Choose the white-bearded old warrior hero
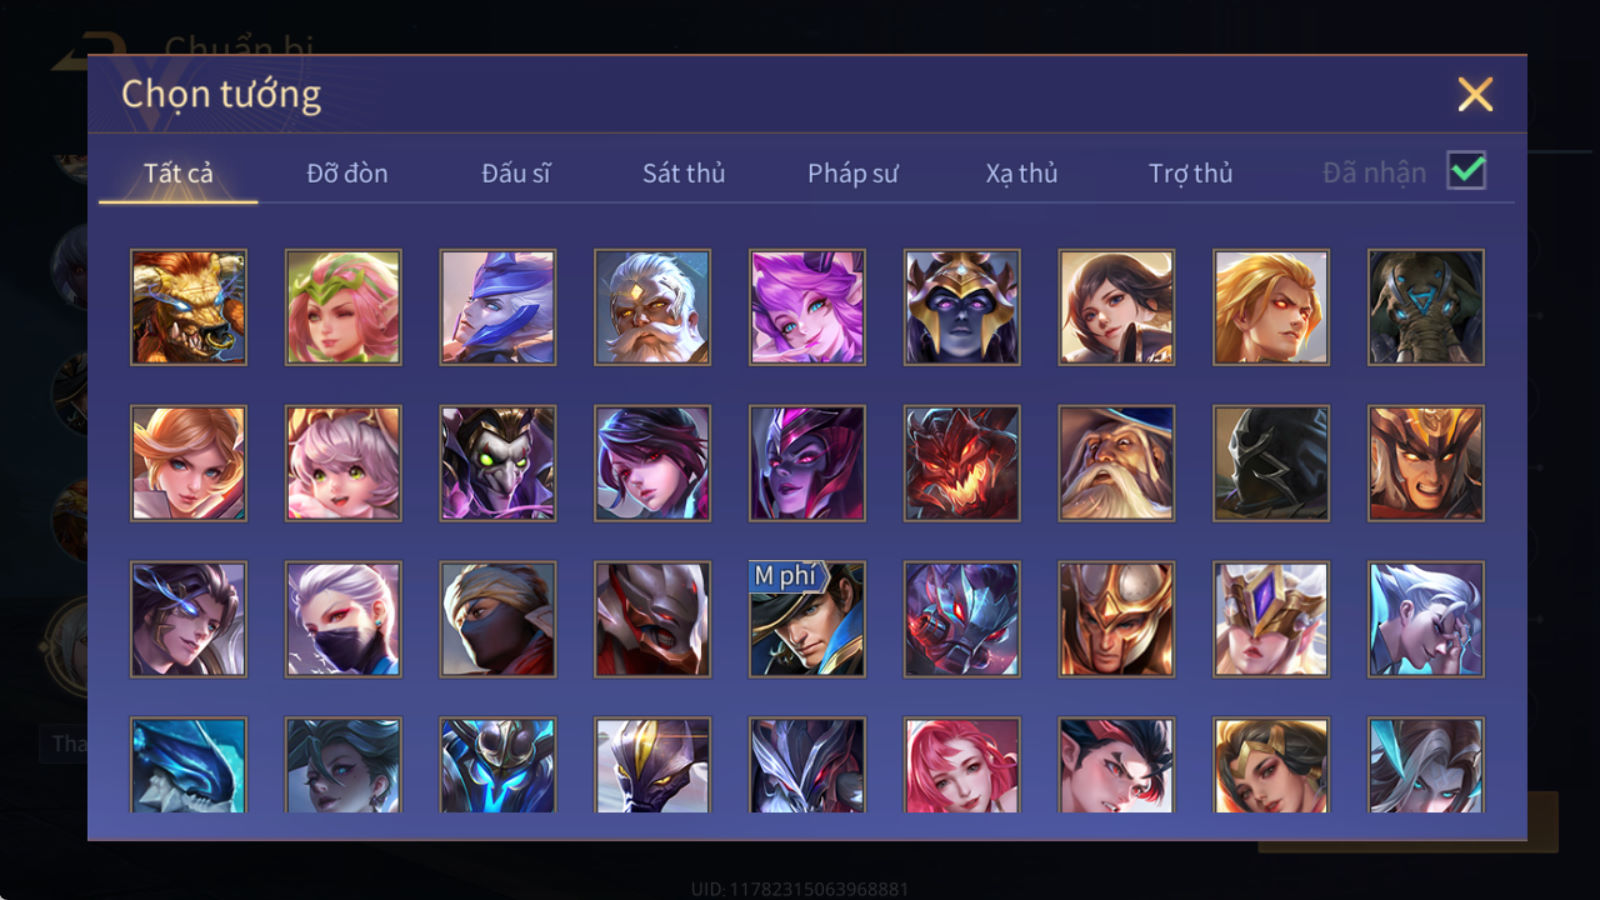1600x900 pixels. point(652,307)
